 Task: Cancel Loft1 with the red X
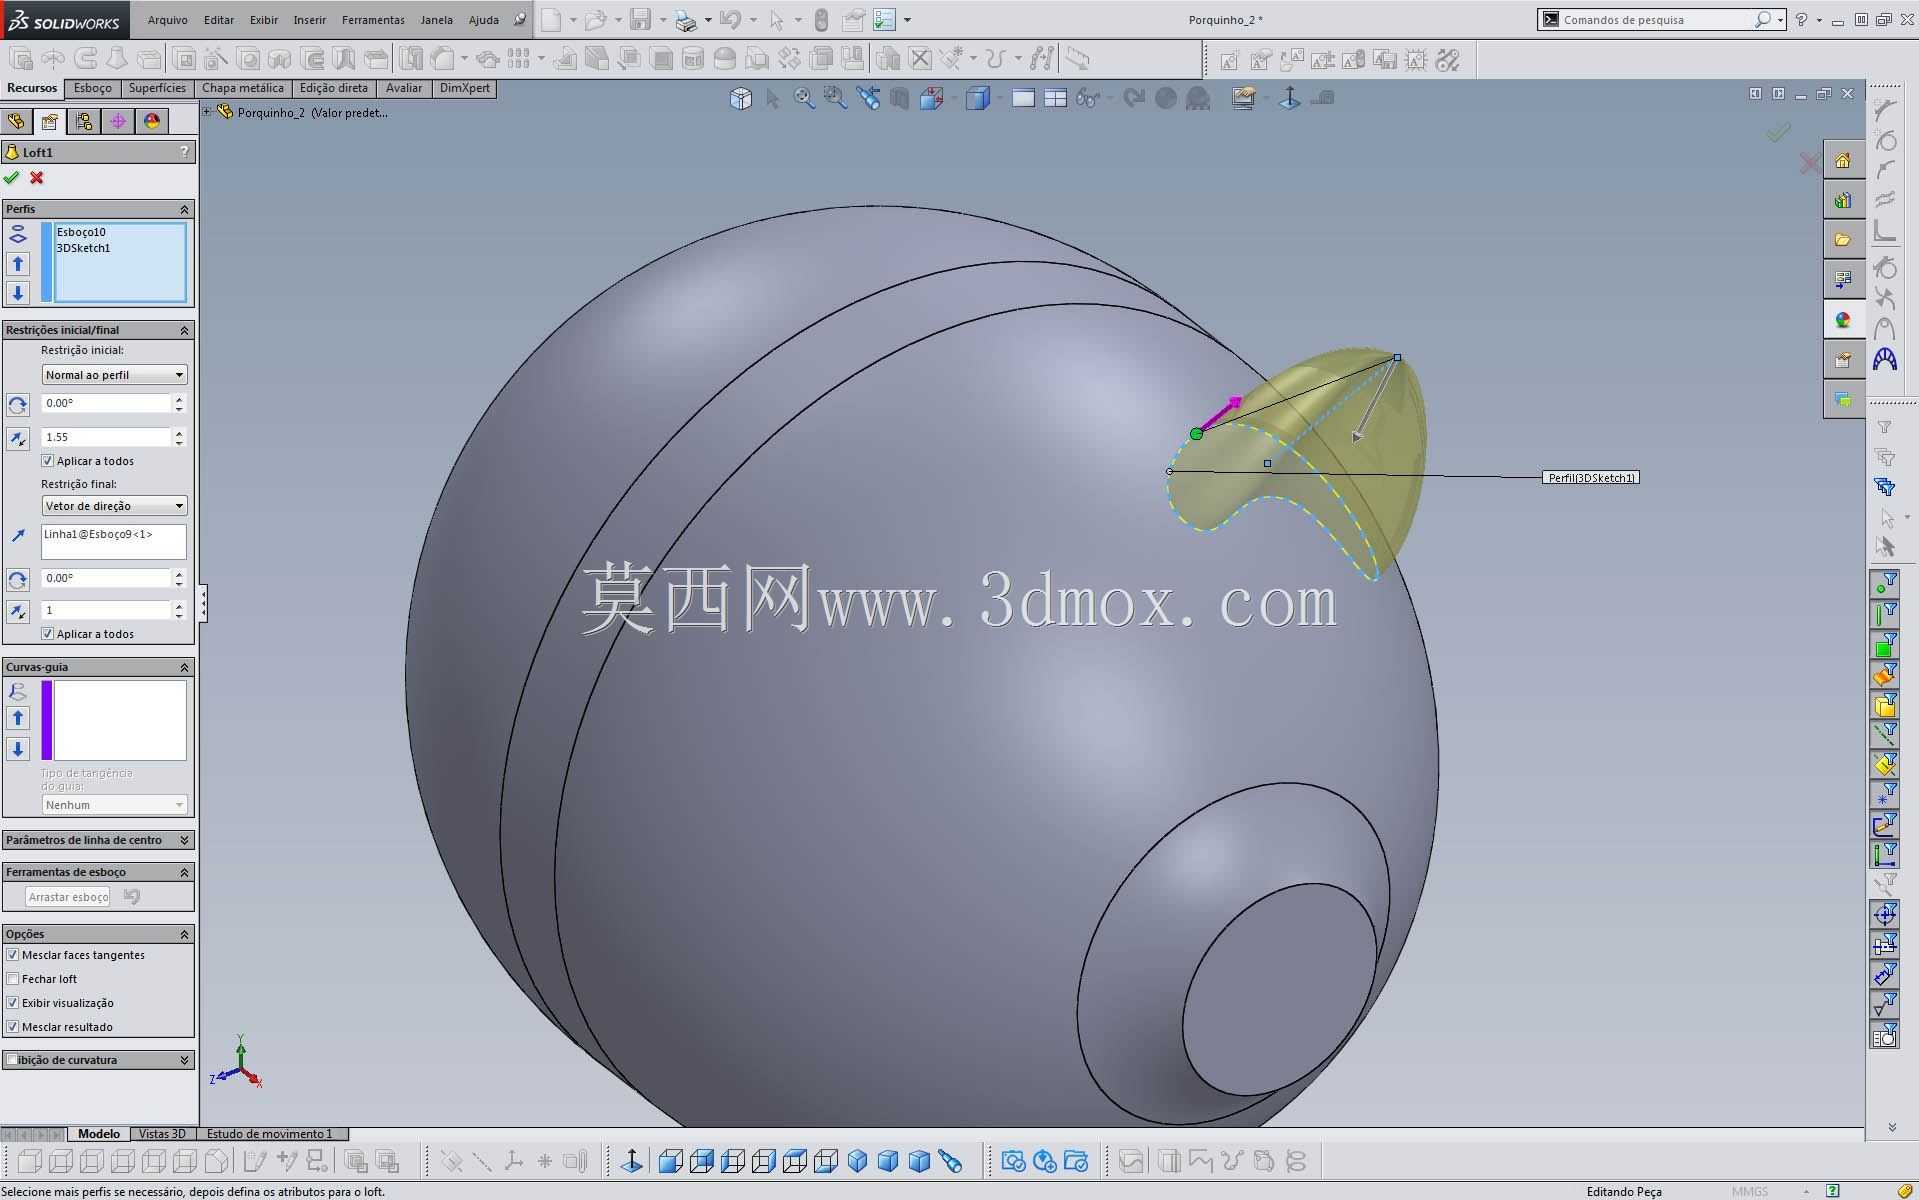(x=37, y=178)
